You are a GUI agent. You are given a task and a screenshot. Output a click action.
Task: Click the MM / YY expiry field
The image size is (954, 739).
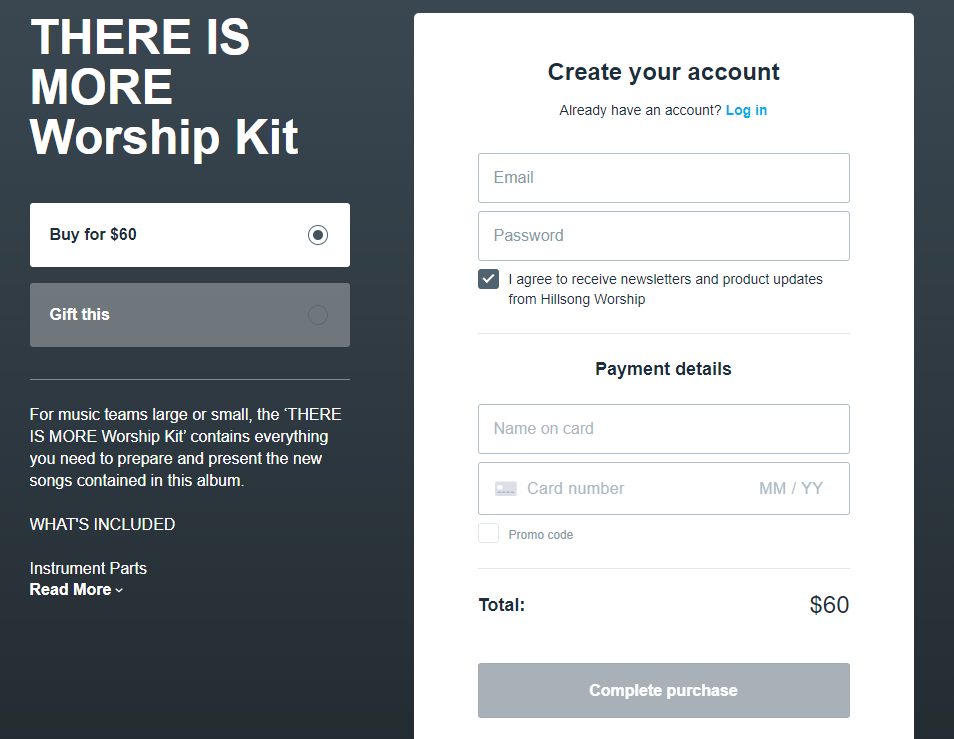[791, 489]
